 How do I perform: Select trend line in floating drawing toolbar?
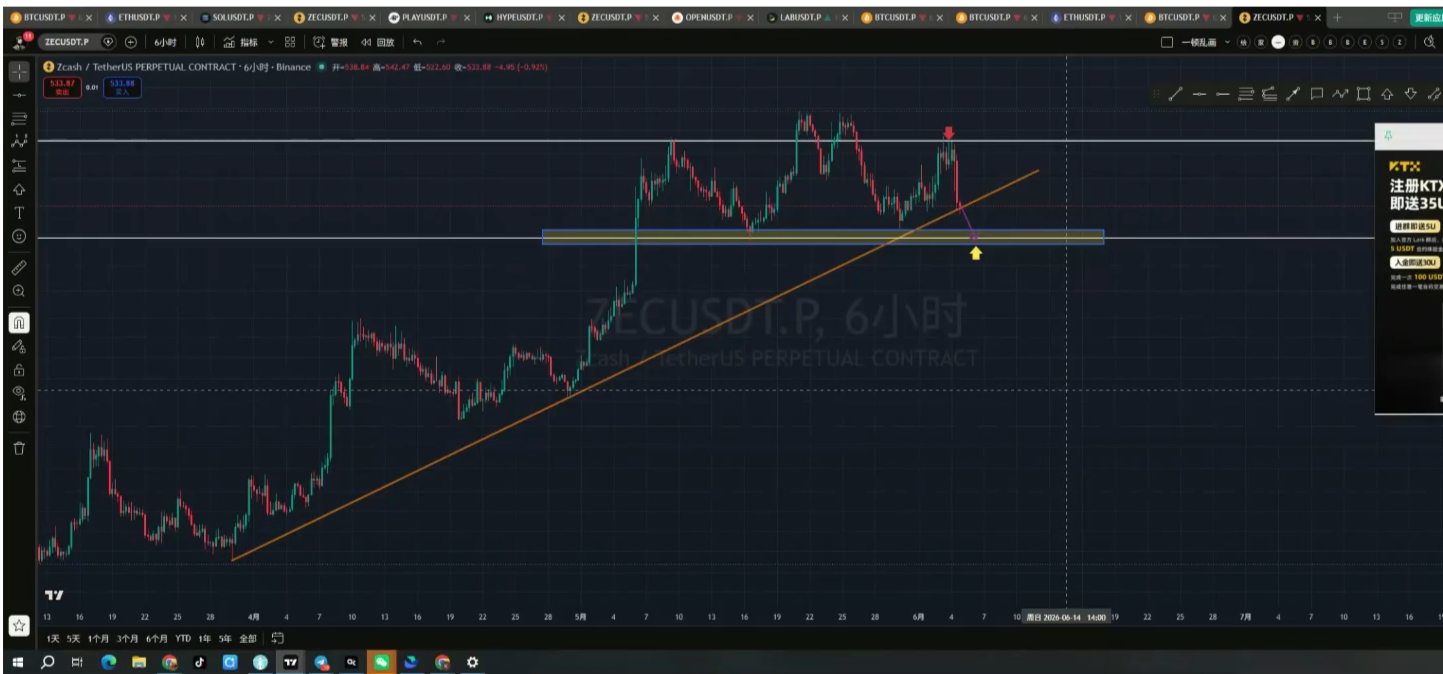1175,94
